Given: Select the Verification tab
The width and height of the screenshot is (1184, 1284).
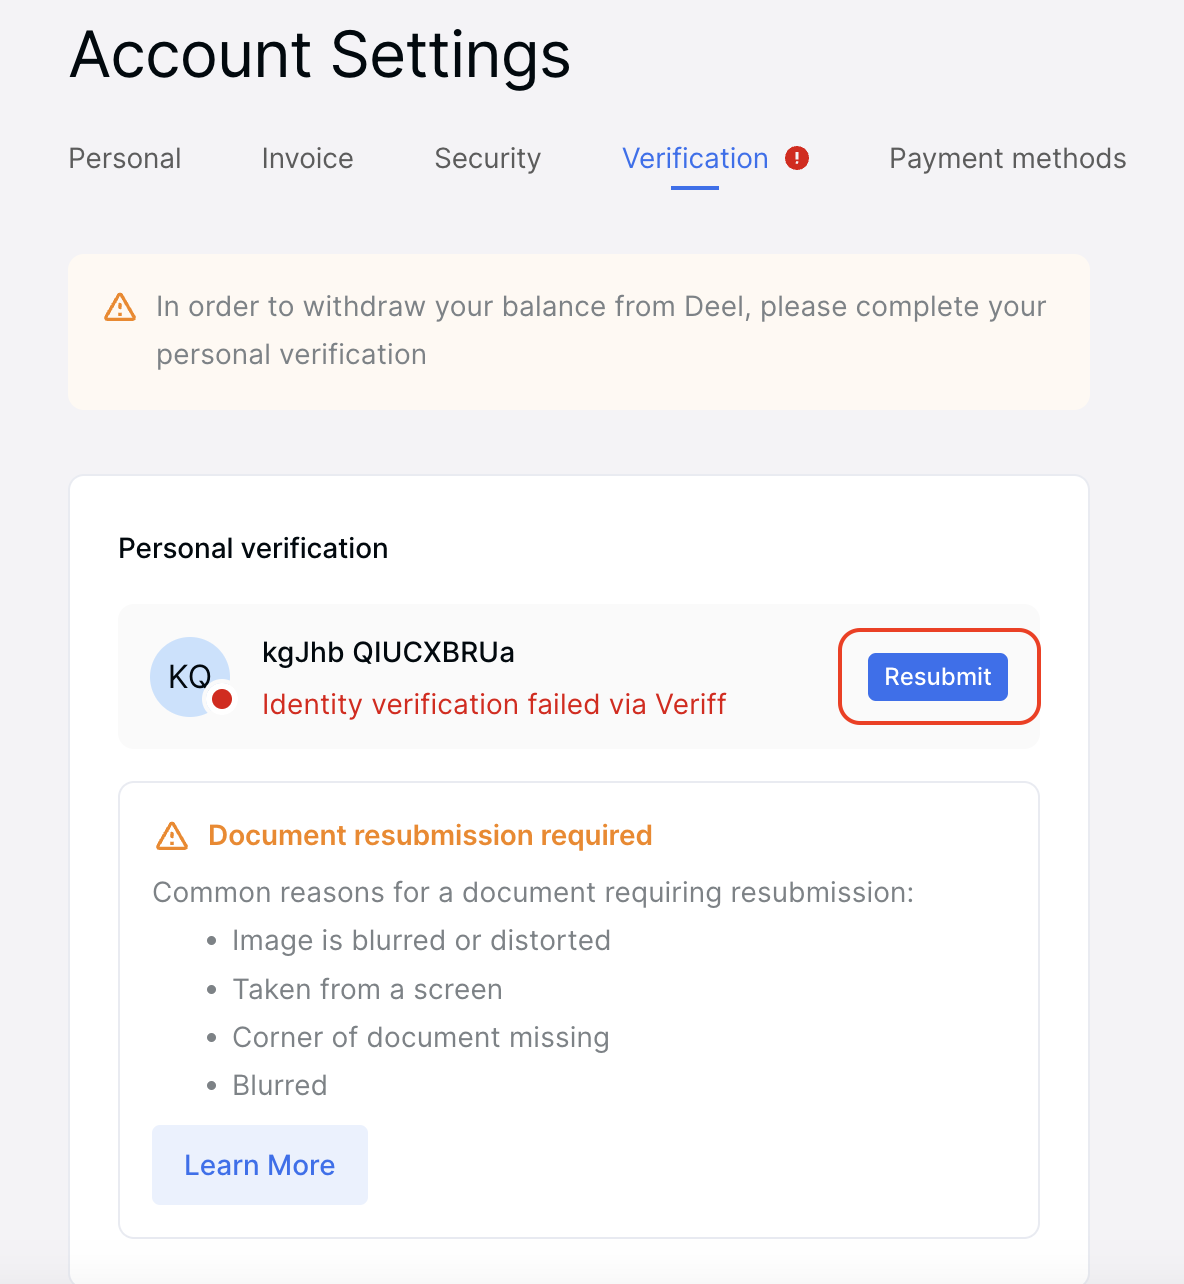Looking at the screenshot, I should [694, 158].
